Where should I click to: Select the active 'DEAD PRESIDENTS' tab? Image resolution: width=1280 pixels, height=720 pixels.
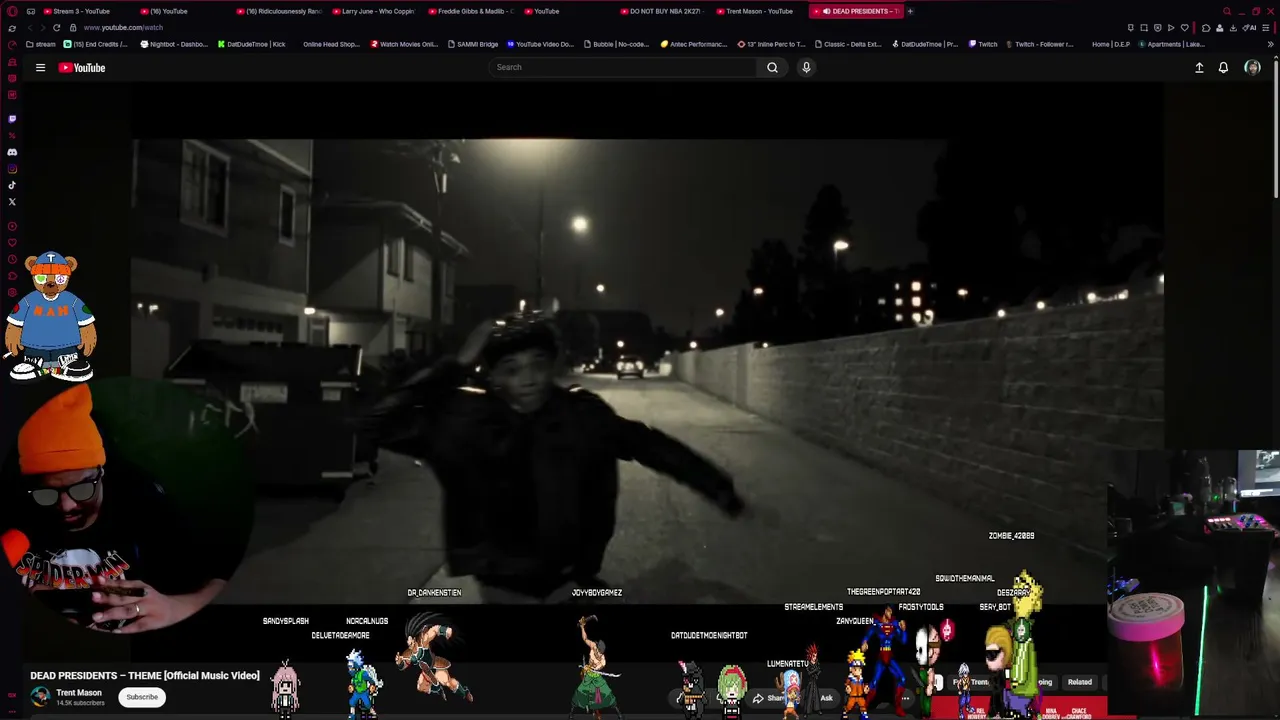[x=856, y=11]
